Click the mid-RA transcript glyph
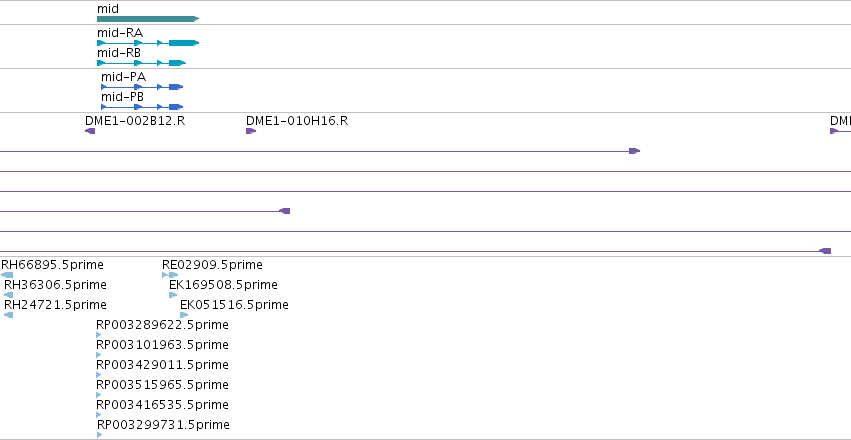 click(148, 43)
